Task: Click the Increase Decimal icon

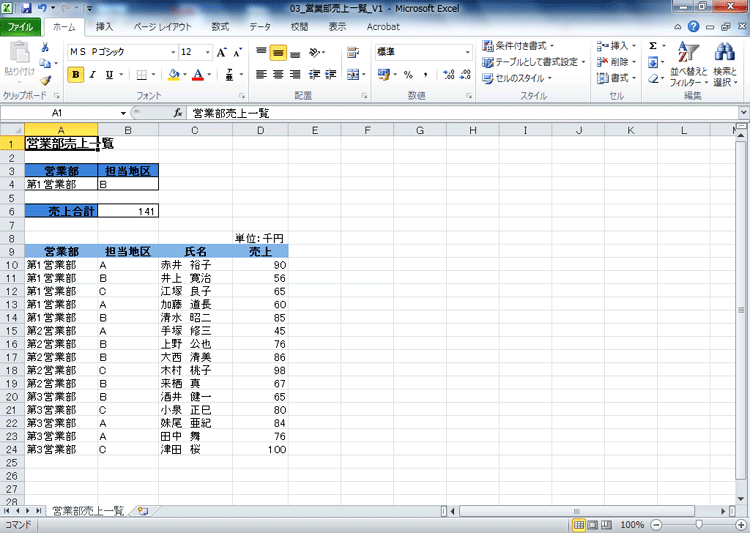Action: point(449,75)
